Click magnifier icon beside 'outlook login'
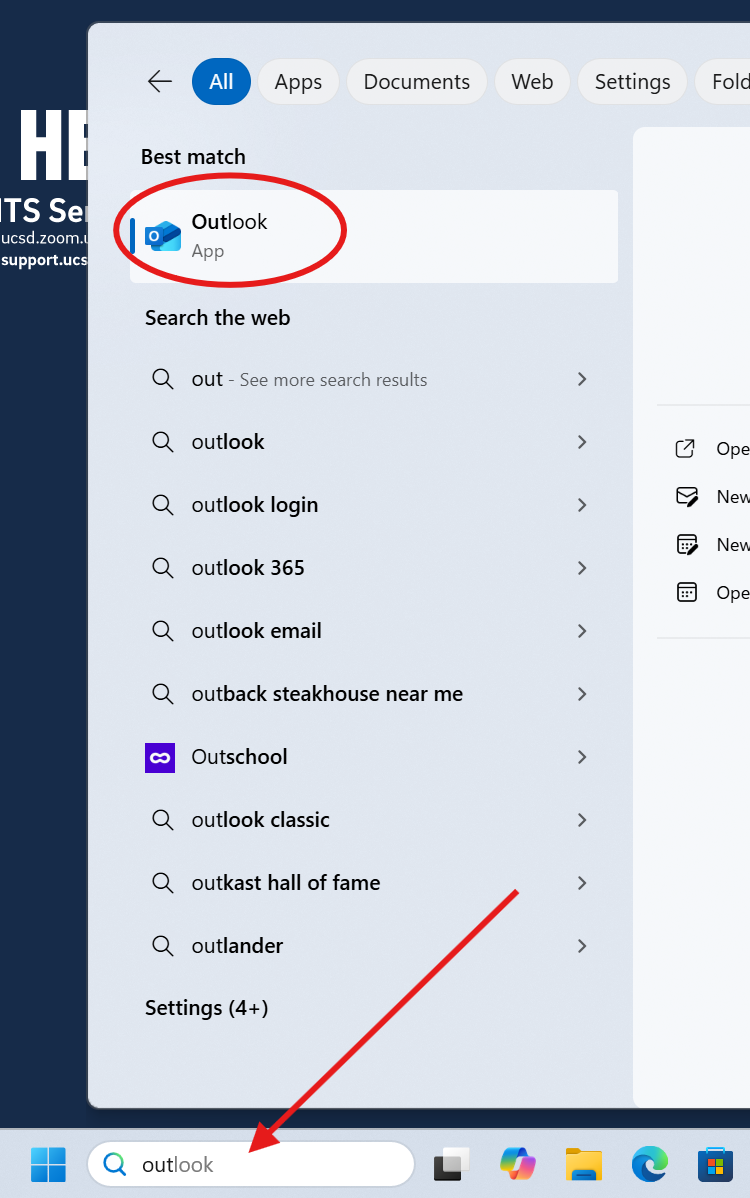 tap(162, 504)
